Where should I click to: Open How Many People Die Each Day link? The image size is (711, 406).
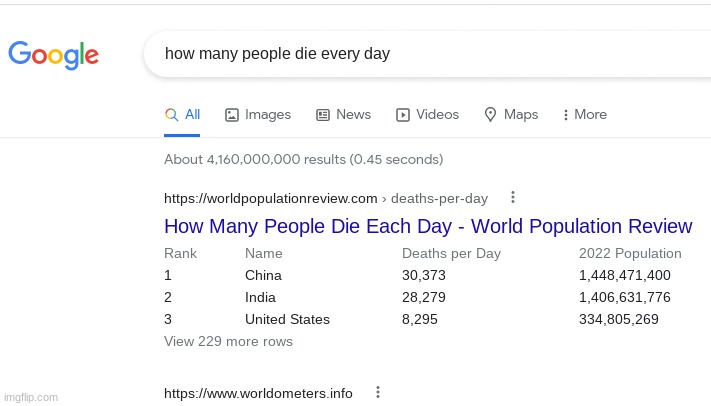click(x=429, y=226)
